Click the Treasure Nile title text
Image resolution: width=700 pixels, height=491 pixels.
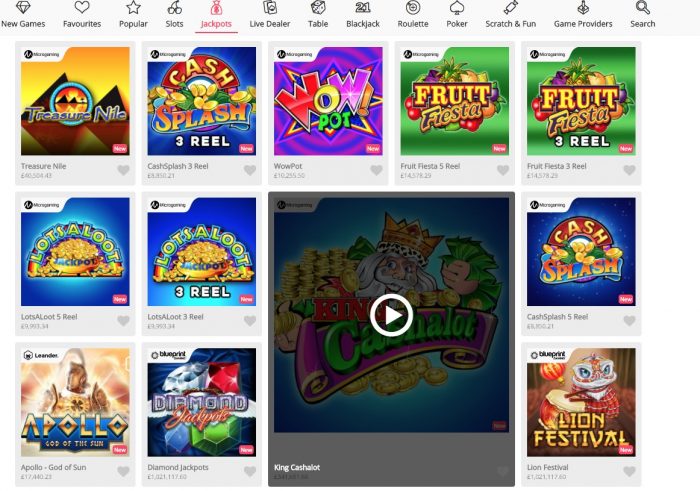click(x=43, y=166)
